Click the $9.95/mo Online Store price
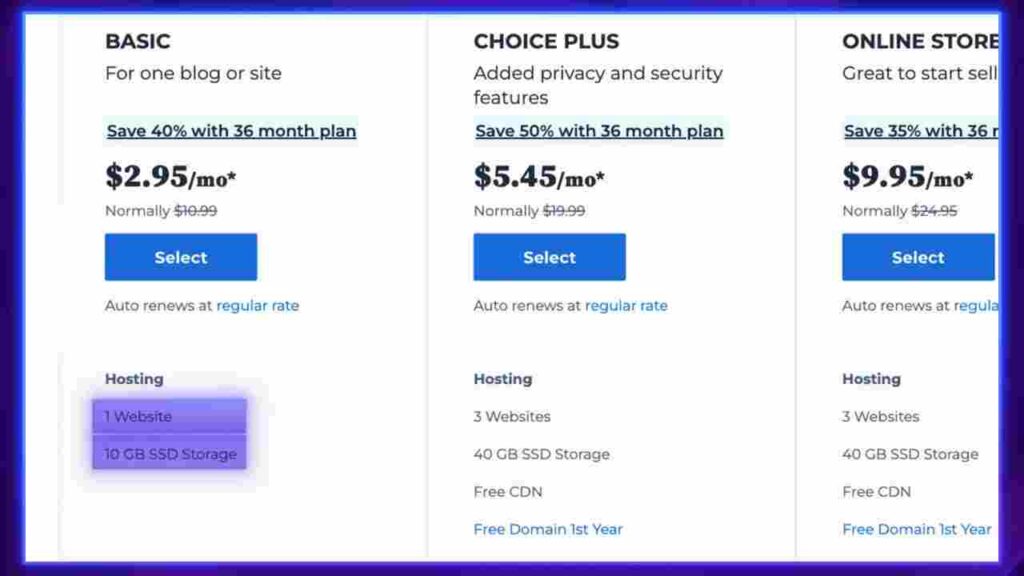The height and width of the screenshot is (576, 1024). [908, 176]
